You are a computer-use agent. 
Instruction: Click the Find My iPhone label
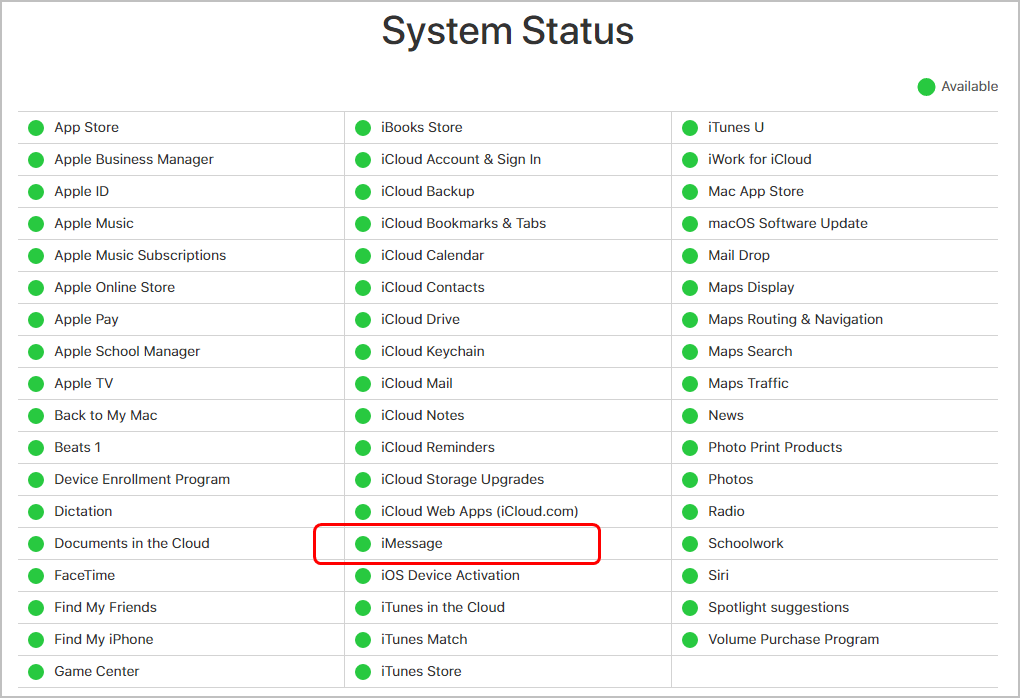[104, 639]
